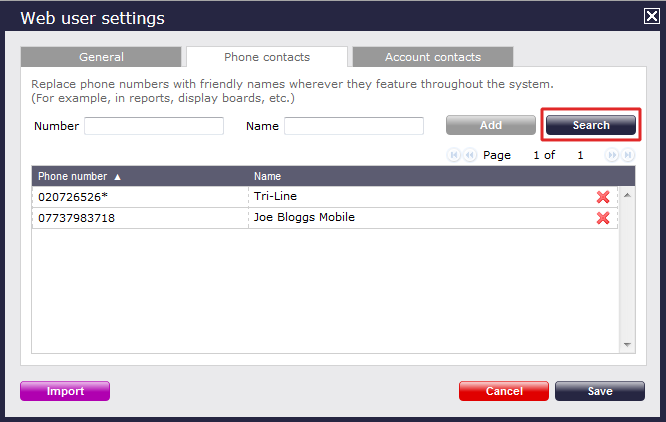Select the Phone contacts tab

(x=266, y=57)
